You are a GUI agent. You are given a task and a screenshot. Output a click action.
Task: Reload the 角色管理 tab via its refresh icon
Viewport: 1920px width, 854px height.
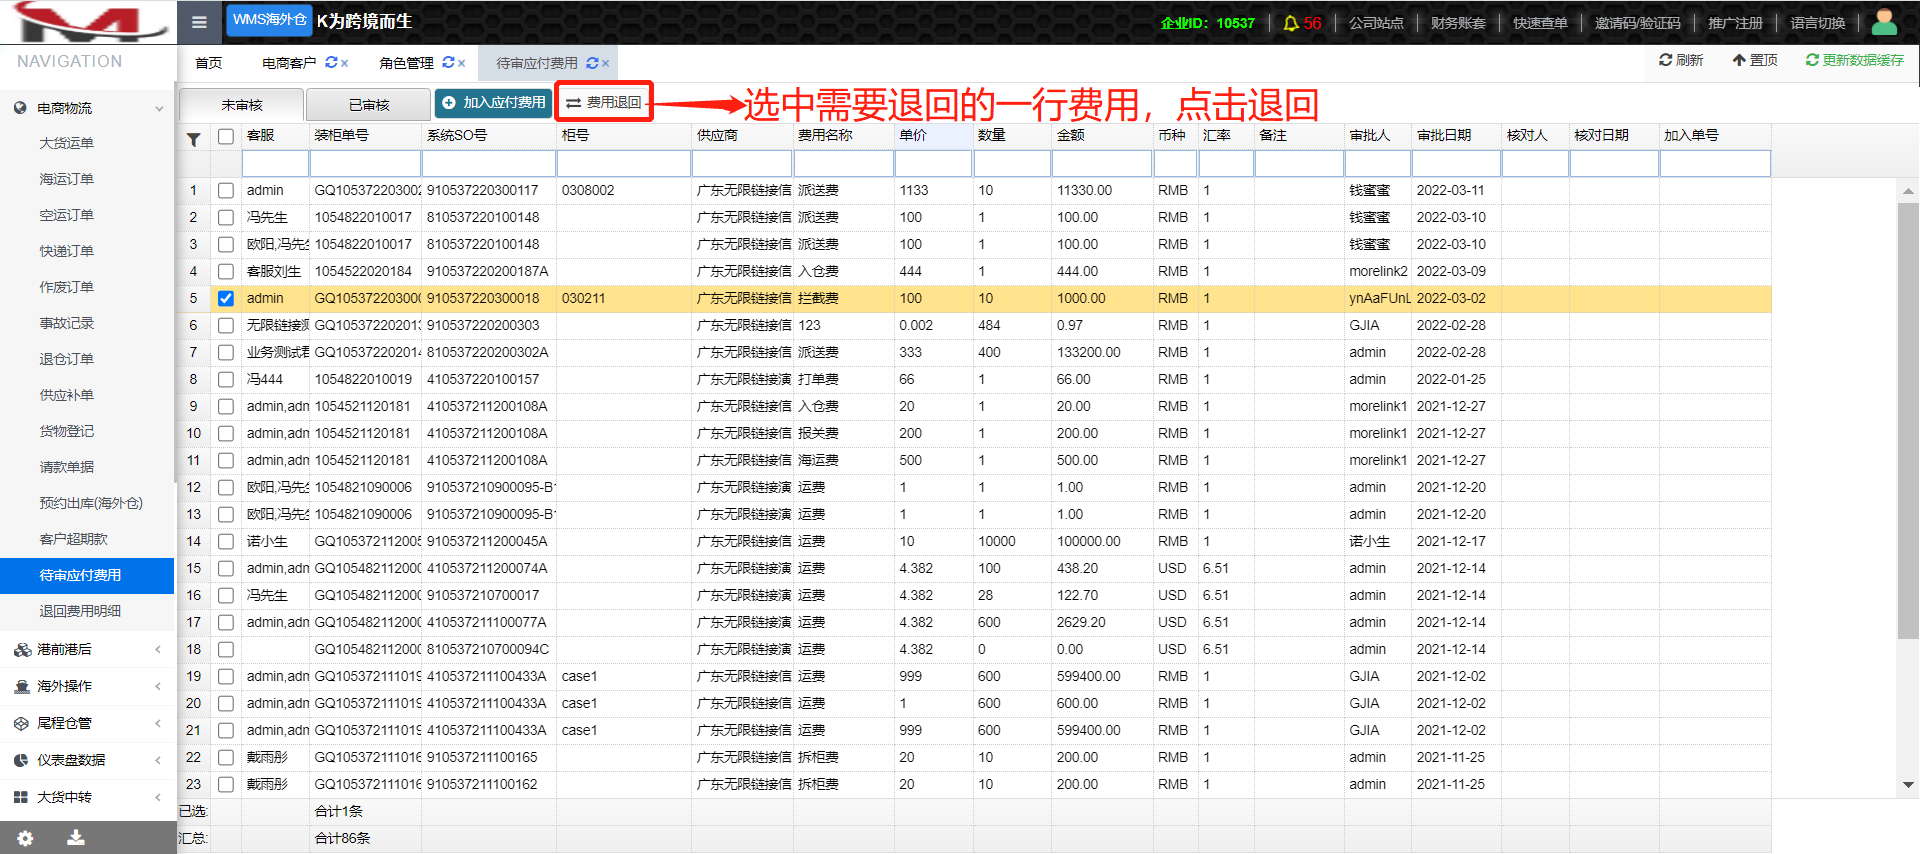click(x=448, y=63)
